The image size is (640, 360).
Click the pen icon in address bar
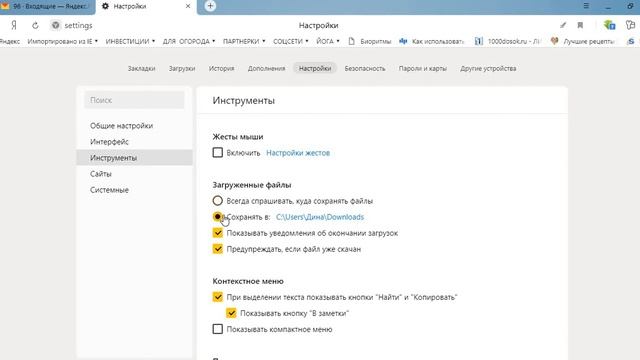tap(563, 25)
